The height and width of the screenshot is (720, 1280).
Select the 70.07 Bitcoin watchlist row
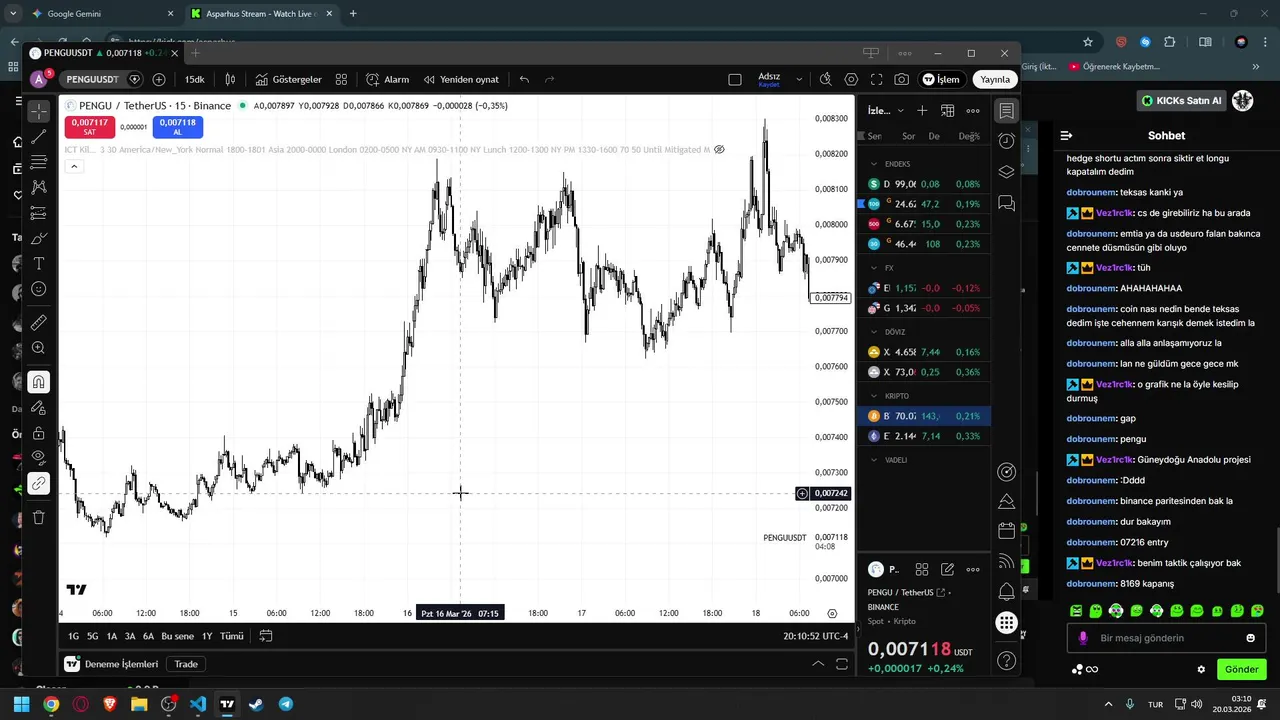924,416
